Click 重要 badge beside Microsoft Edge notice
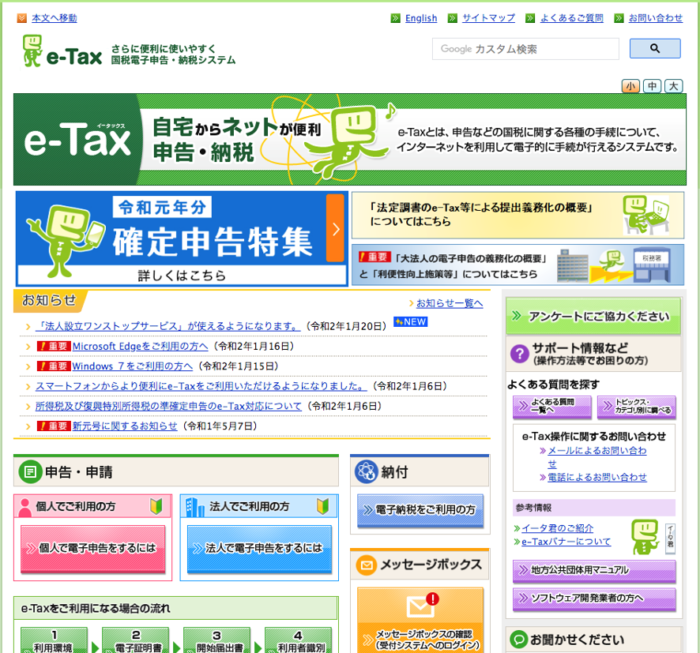700x653 pixels. click(53, 346)
